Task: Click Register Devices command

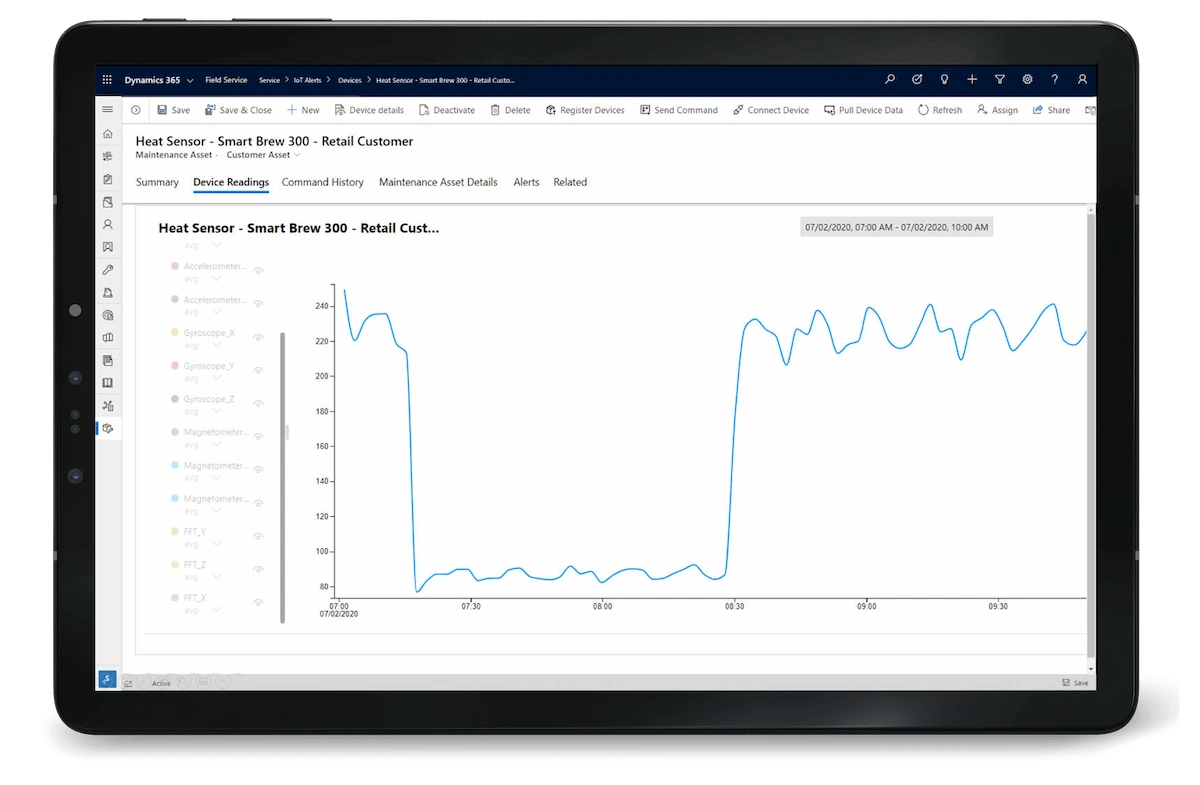Action: tap(585, 110)
